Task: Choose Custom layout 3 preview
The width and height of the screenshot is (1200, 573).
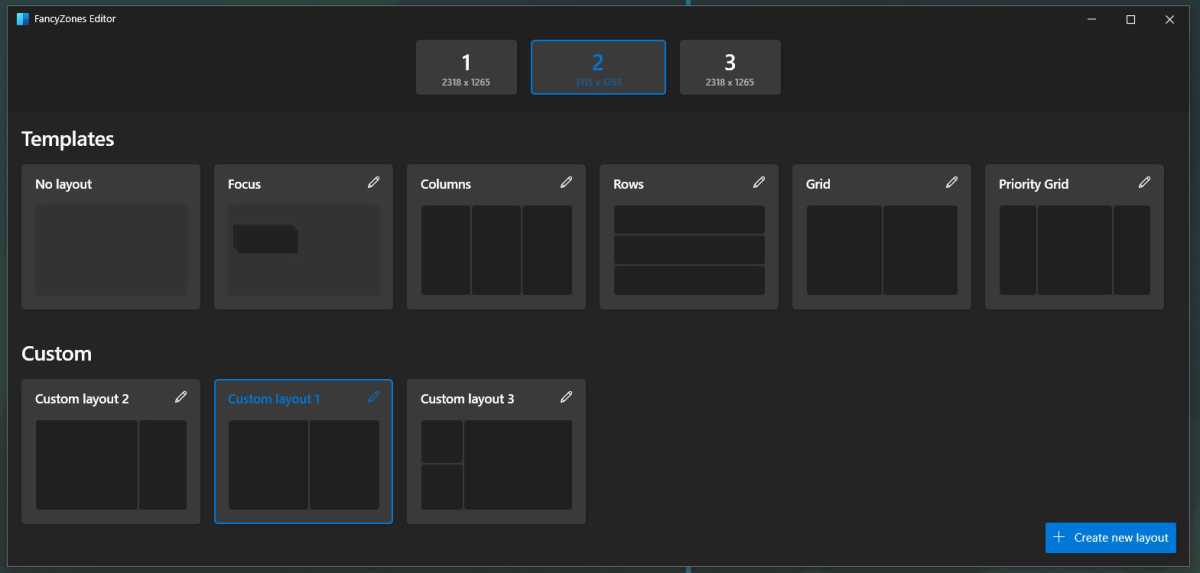Action: [x=496, y=465]
